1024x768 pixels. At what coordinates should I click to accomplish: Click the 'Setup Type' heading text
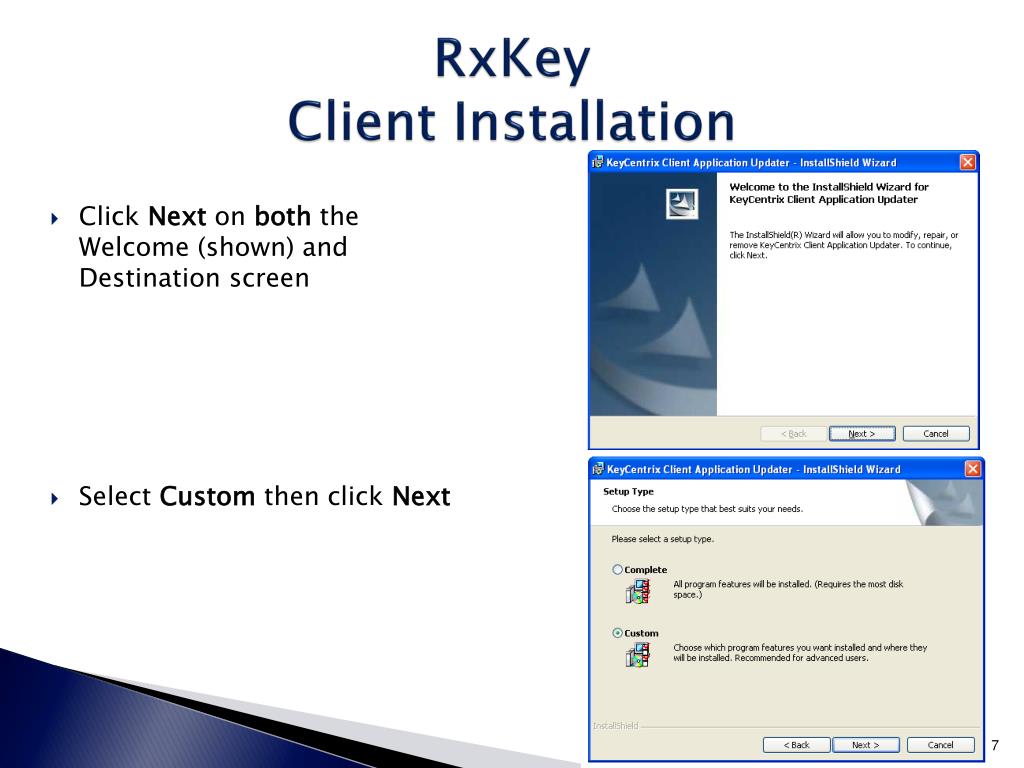click(x=628, y=492)
